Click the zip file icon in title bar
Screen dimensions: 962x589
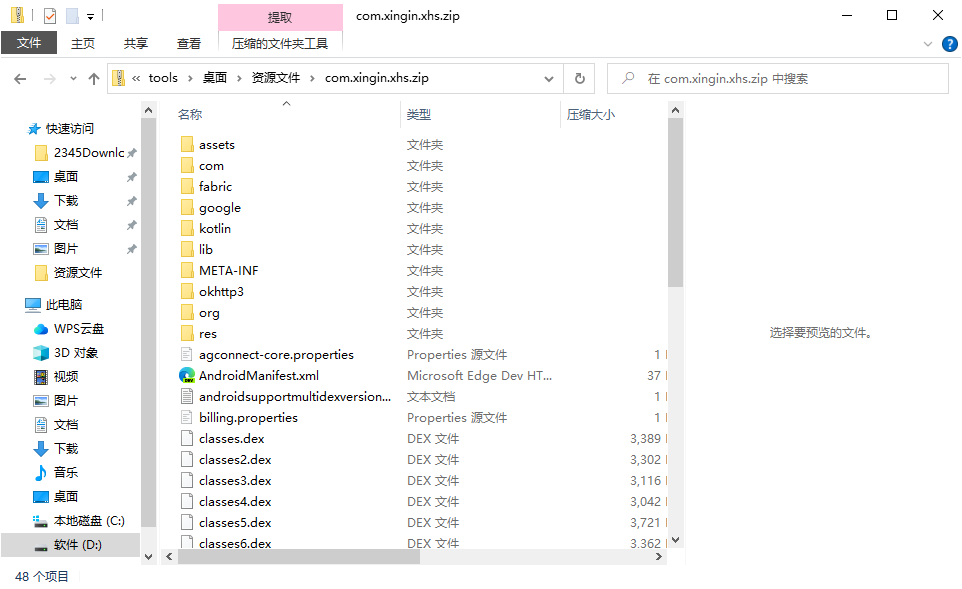tap(17, 14)
